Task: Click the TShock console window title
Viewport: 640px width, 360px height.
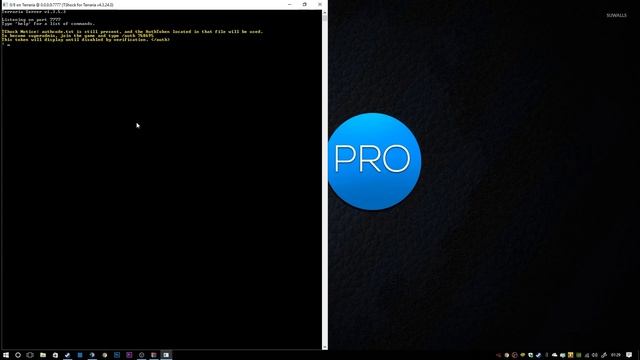Action: pos(61,5)
